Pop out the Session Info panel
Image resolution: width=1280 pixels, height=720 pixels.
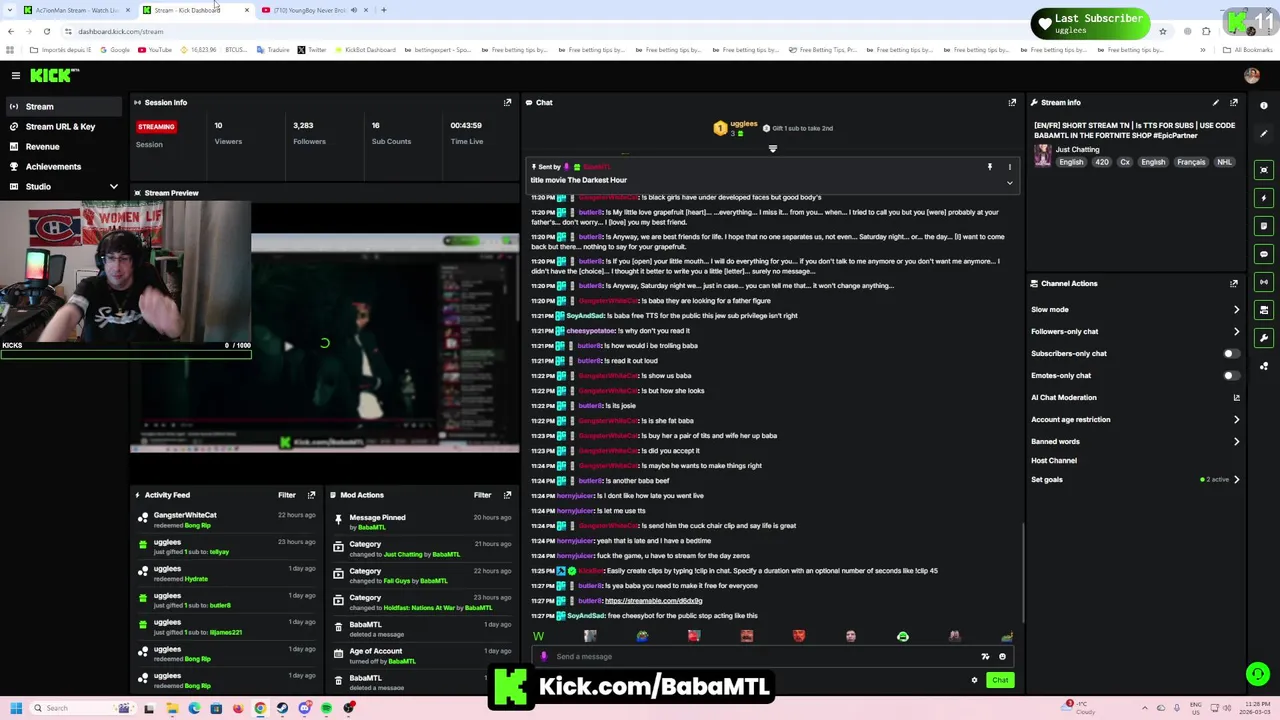point(507,102)
